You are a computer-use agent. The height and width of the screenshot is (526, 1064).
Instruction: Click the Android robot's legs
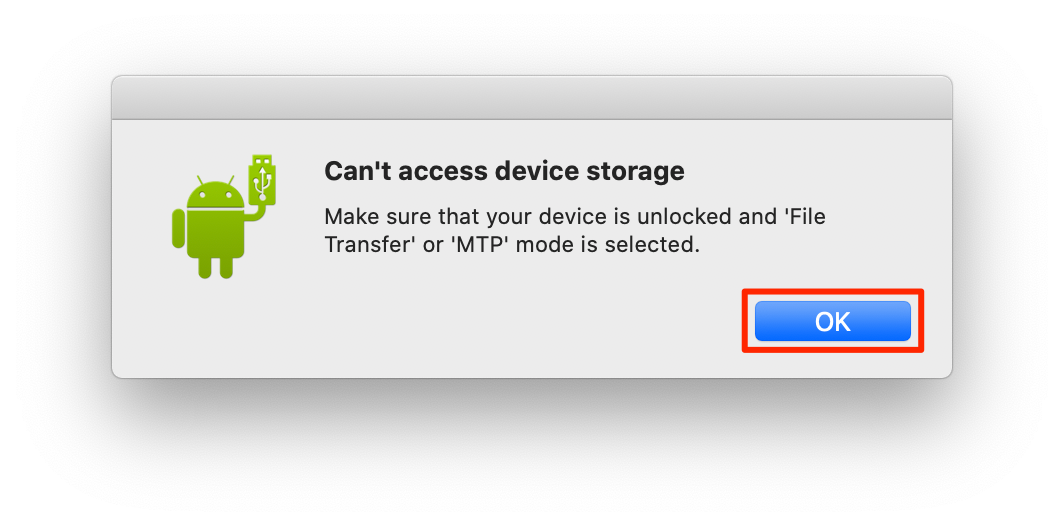(215, 267)
